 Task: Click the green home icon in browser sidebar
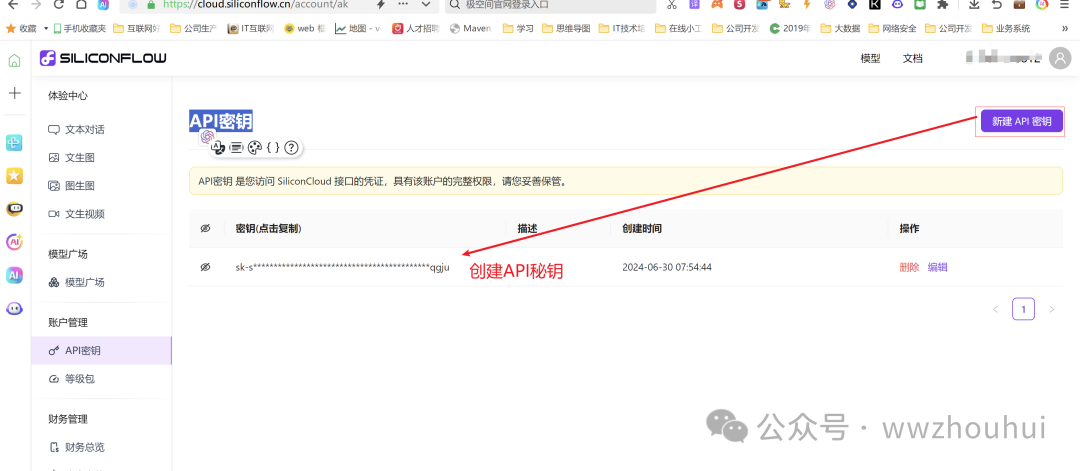tap(14, 61)
